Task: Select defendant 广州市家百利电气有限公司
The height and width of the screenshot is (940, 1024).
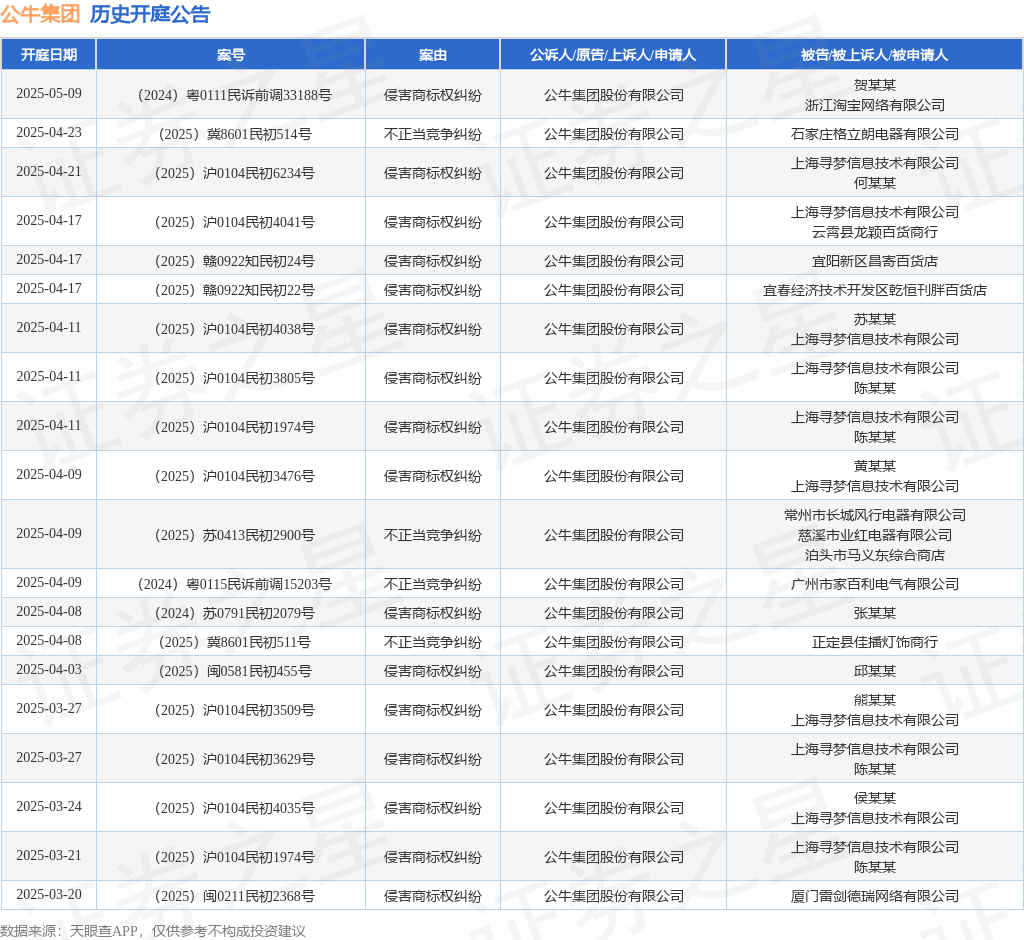Action: pyautogui.click(x=874, y=583)
